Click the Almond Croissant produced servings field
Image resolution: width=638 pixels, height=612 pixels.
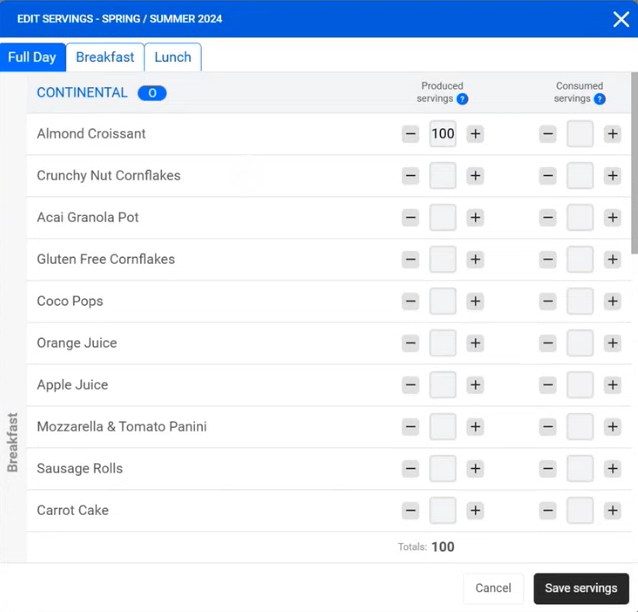click(x=442, y=134)
